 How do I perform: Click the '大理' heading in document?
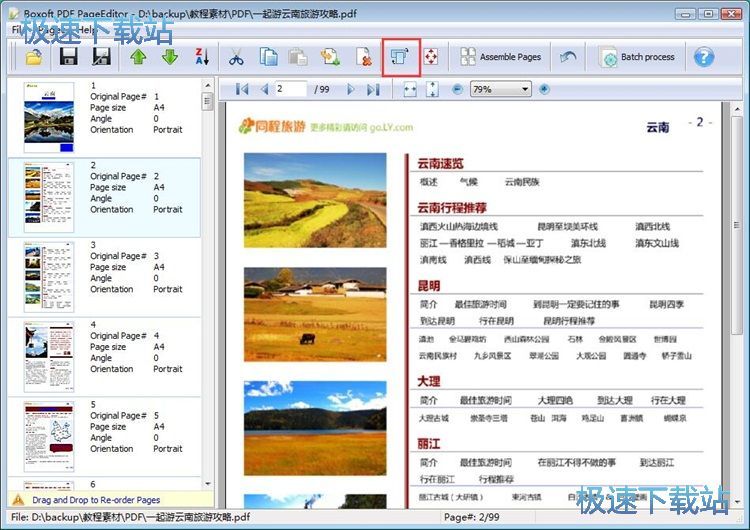(429, 381)
